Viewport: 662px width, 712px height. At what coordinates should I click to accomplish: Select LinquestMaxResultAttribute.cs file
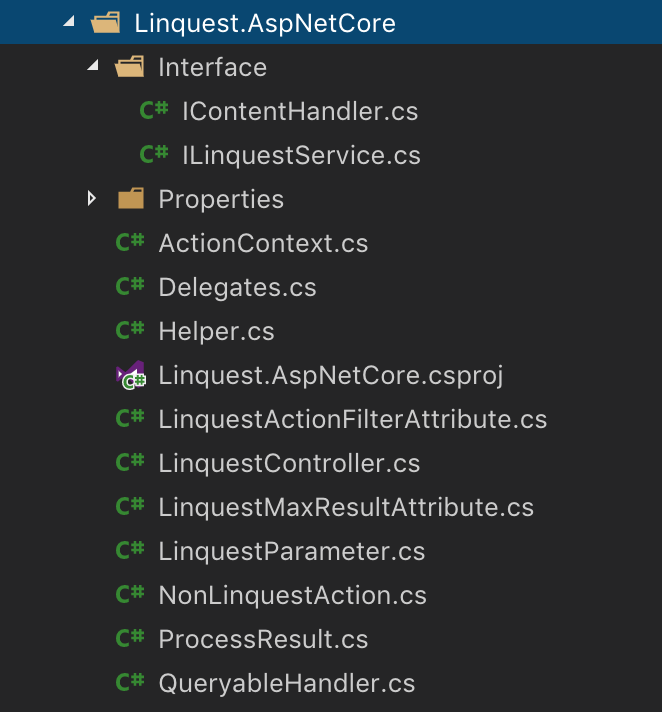[346, 507]
